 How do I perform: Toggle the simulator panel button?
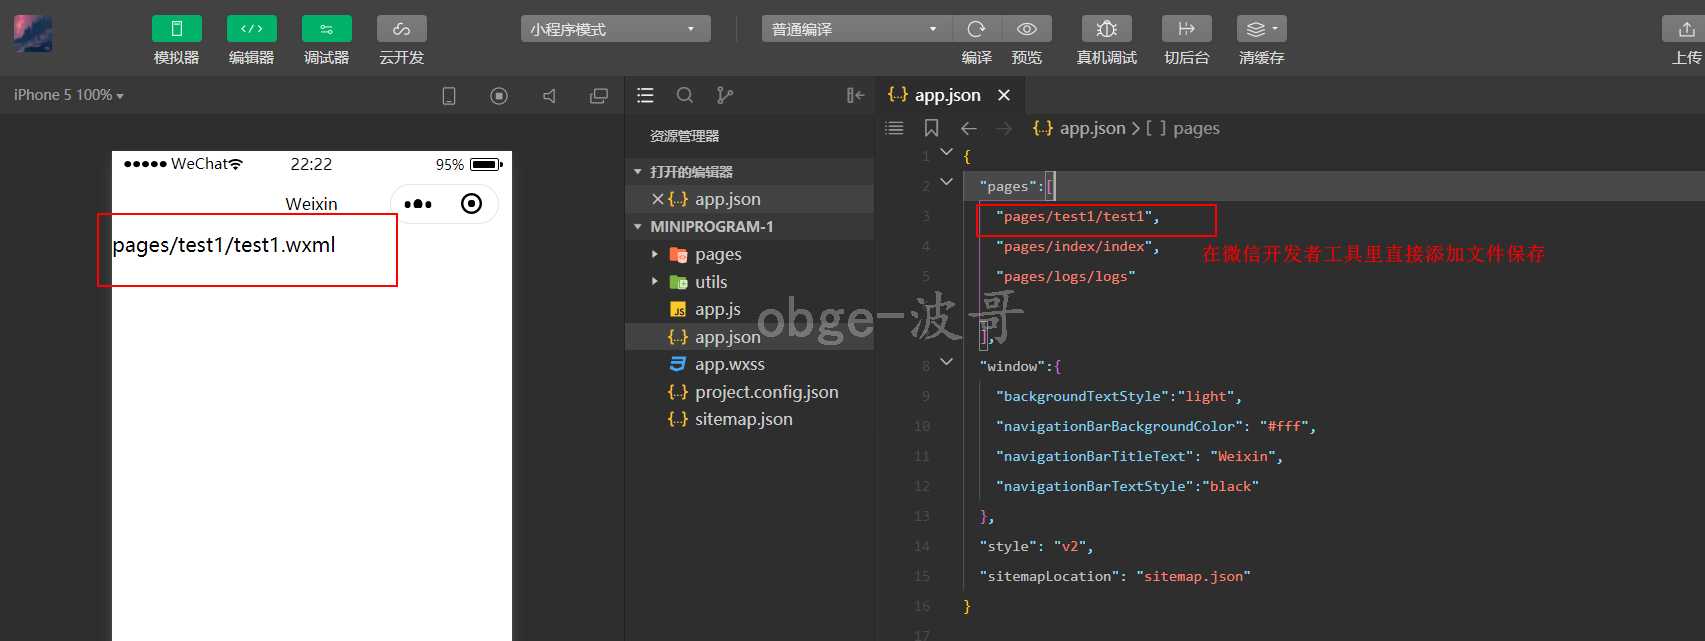point(176,29)
